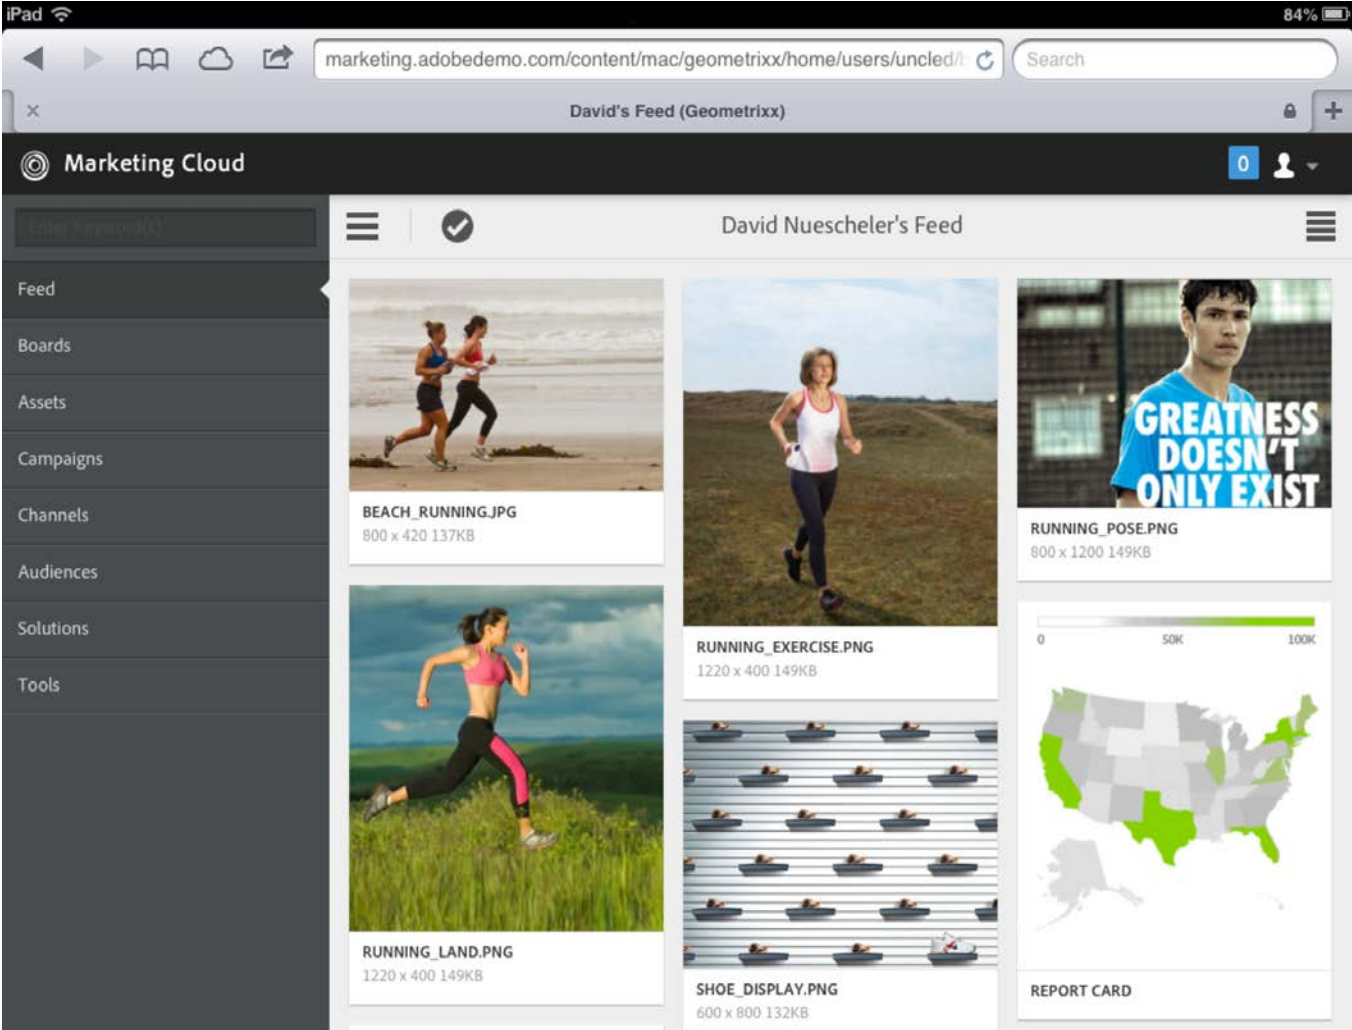Click the RUNNING_EXERCISE.PNG file name

pyautogui.click(x=785, y=647)
